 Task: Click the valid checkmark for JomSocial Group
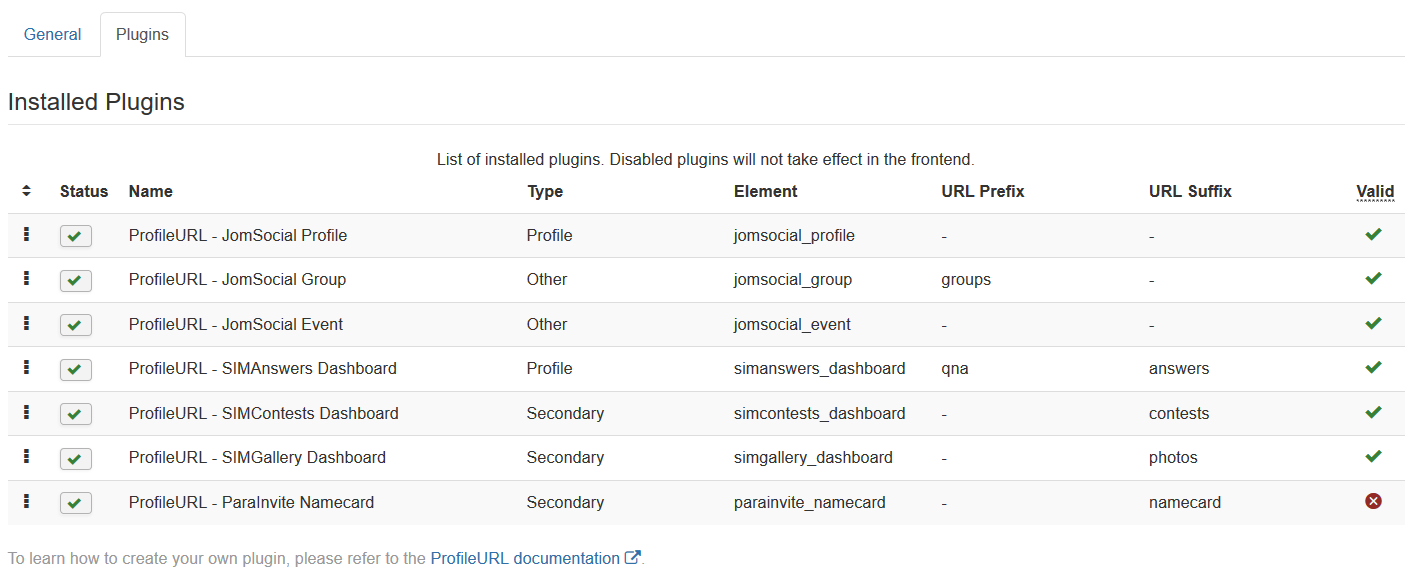1373,278
